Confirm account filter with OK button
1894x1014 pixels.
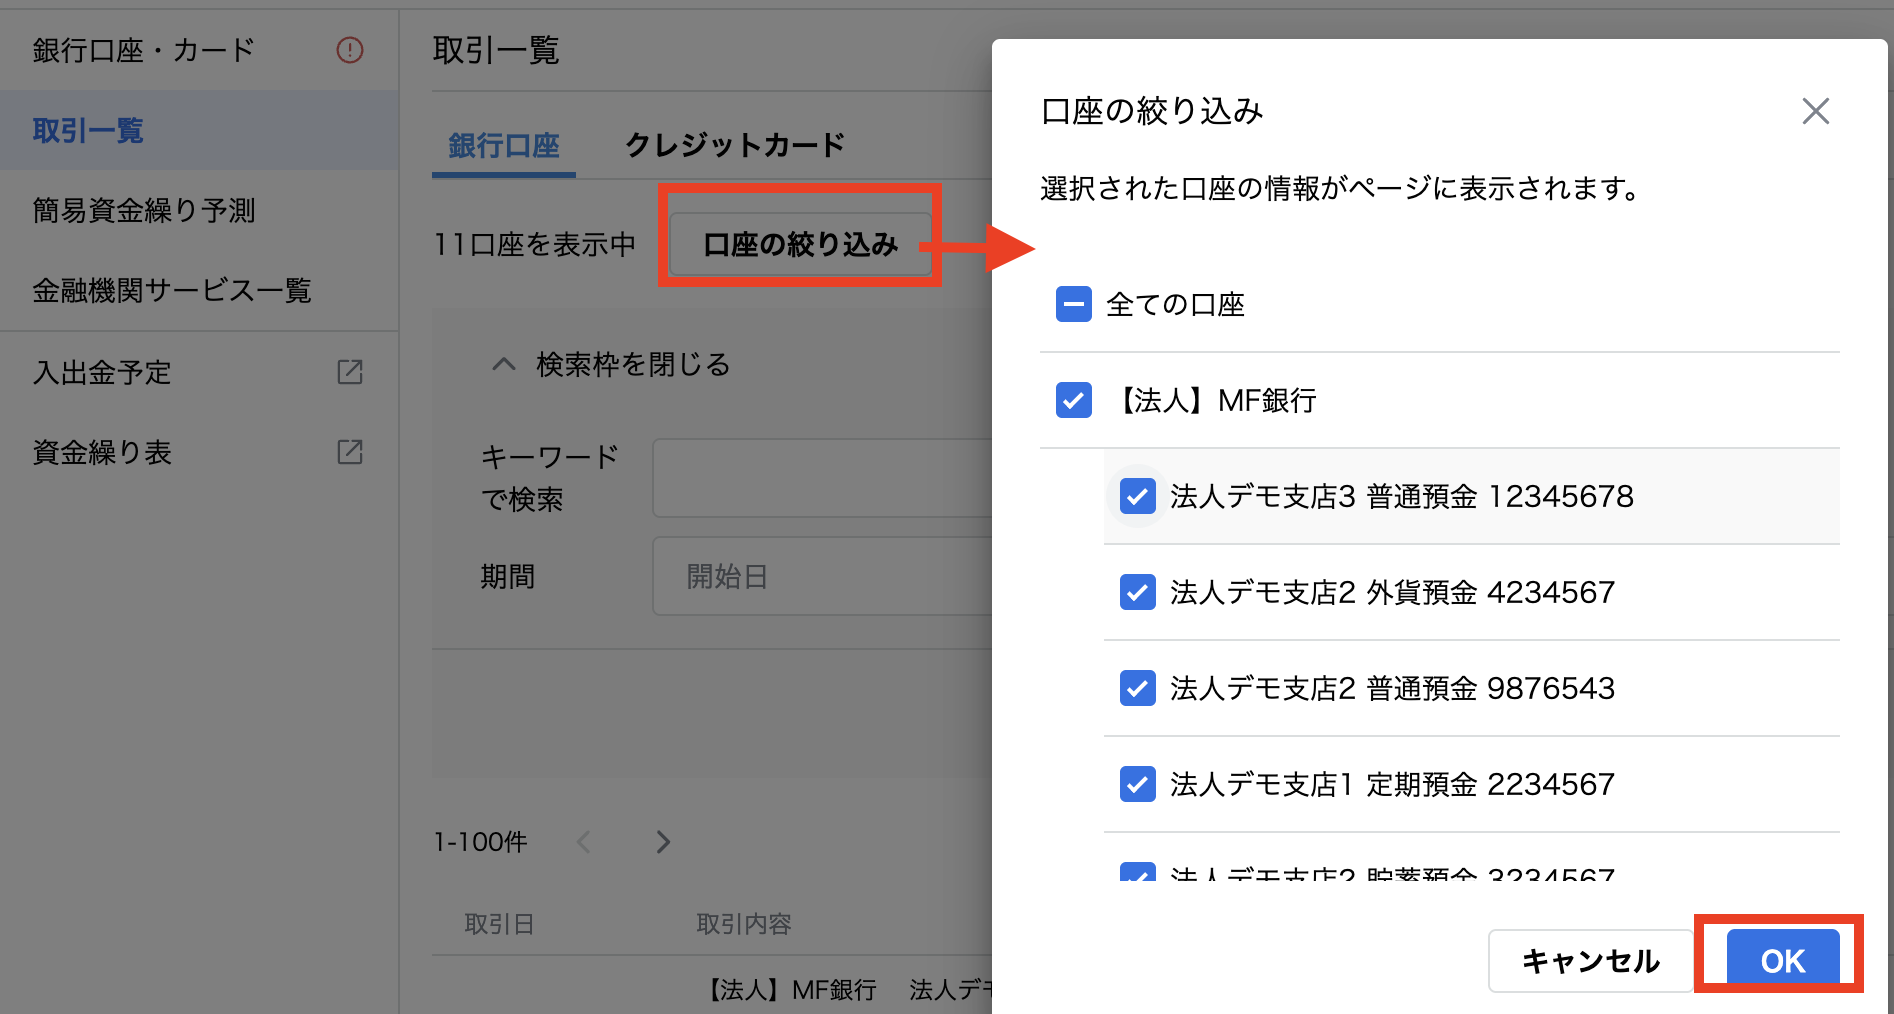(1783, 961)
